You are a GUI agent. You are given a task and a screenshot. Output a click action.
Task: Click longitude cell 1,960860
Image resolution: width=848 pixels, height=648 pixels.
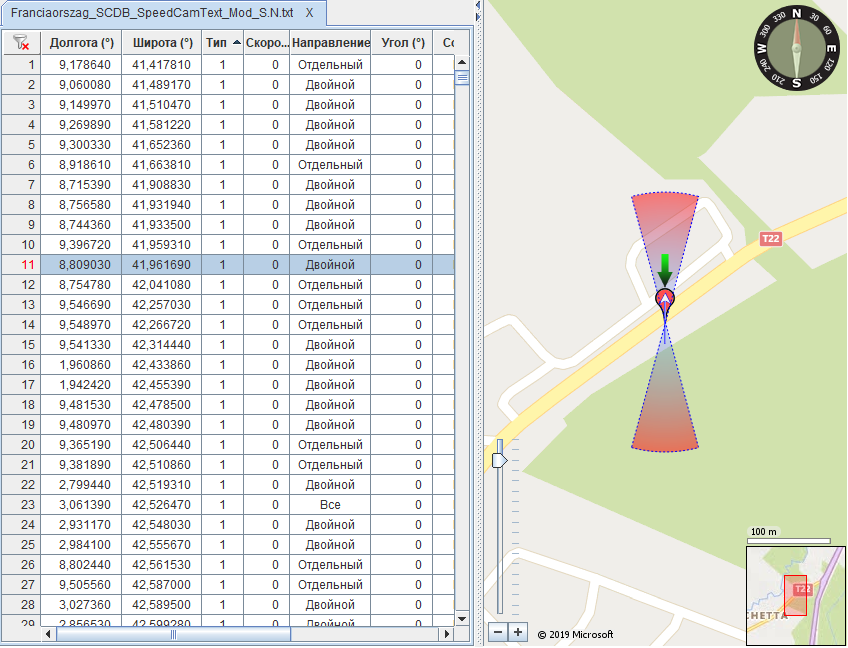tap(81, 365)
